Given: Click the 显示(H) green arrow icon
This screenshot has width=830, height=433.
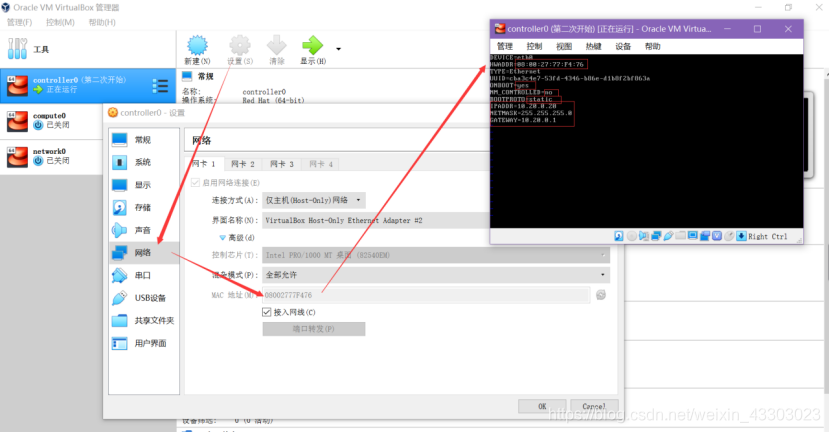Looking at the screenshot, I should click(313, 50).
